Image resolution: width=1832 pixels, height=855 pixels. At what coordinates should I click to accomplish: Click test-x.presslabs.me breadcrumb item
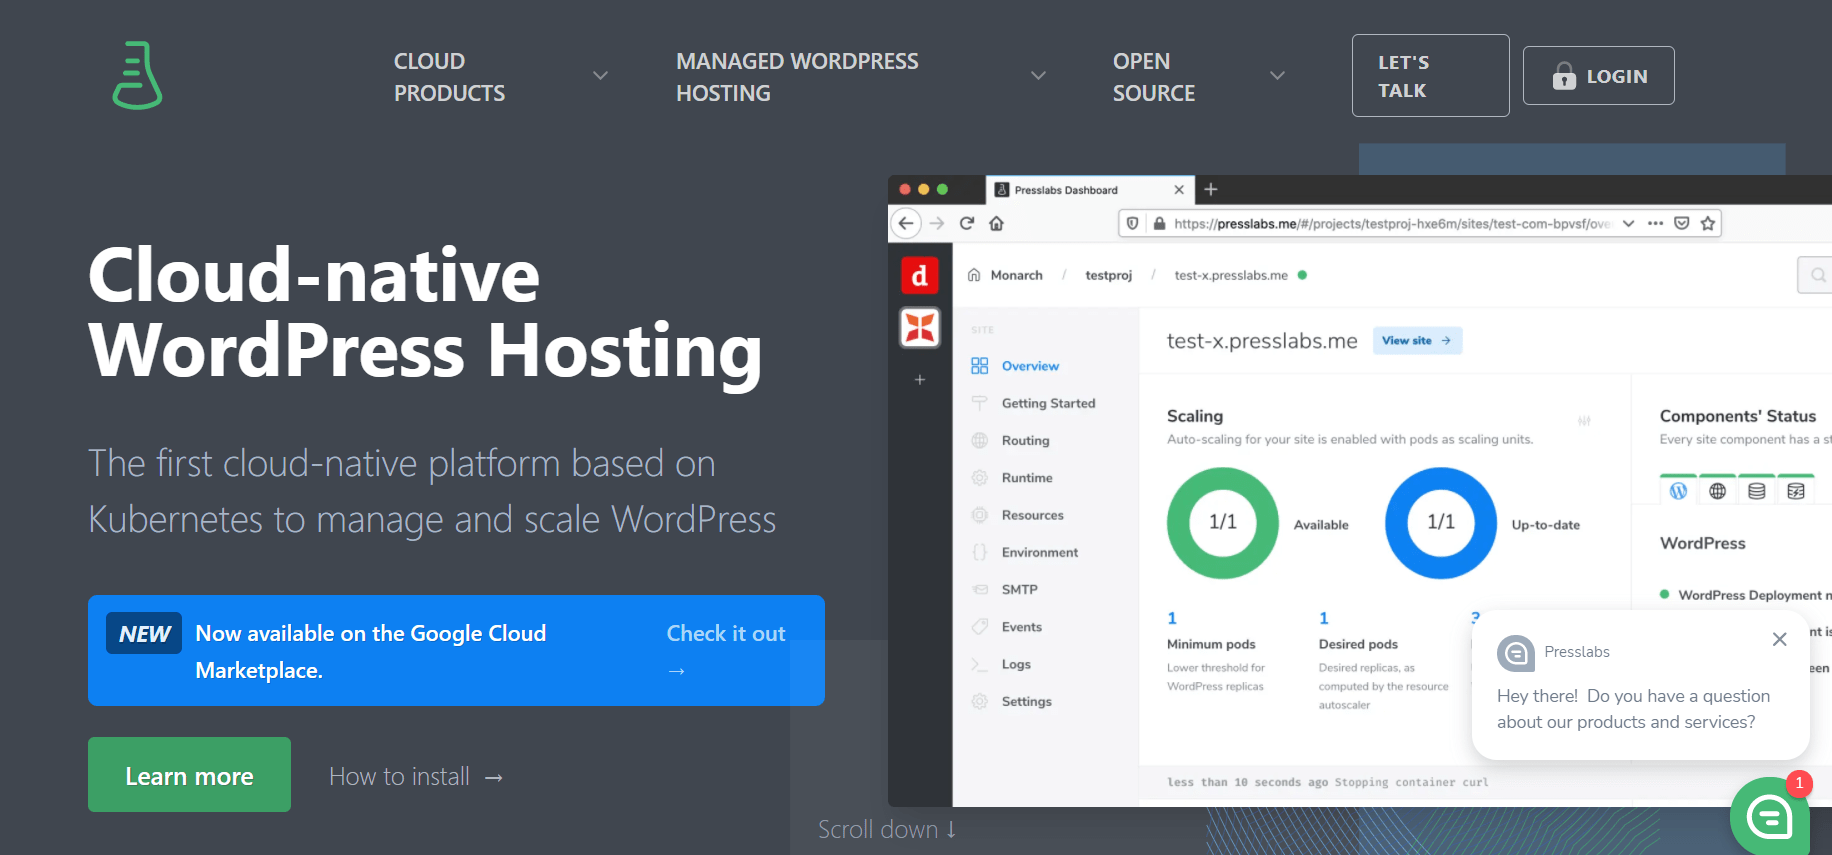coord(1231,275)
